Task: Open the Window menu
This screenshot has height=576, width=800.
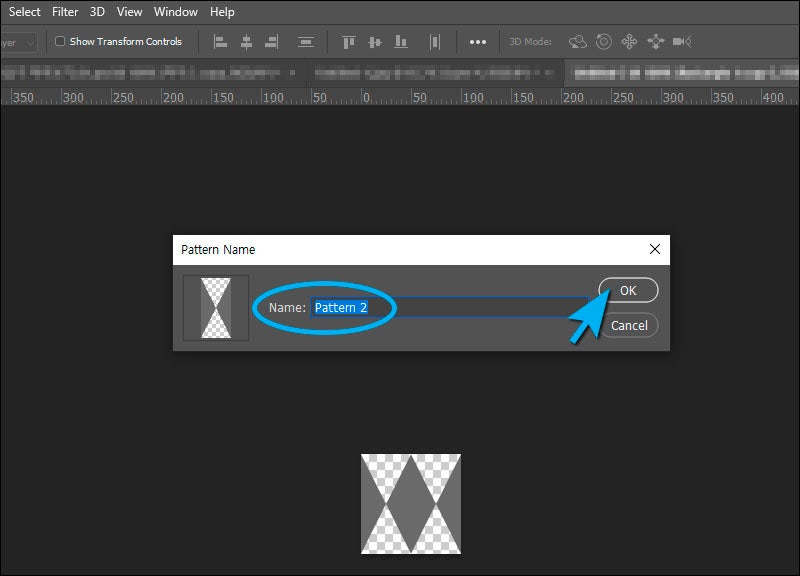Action: (176, 12)
